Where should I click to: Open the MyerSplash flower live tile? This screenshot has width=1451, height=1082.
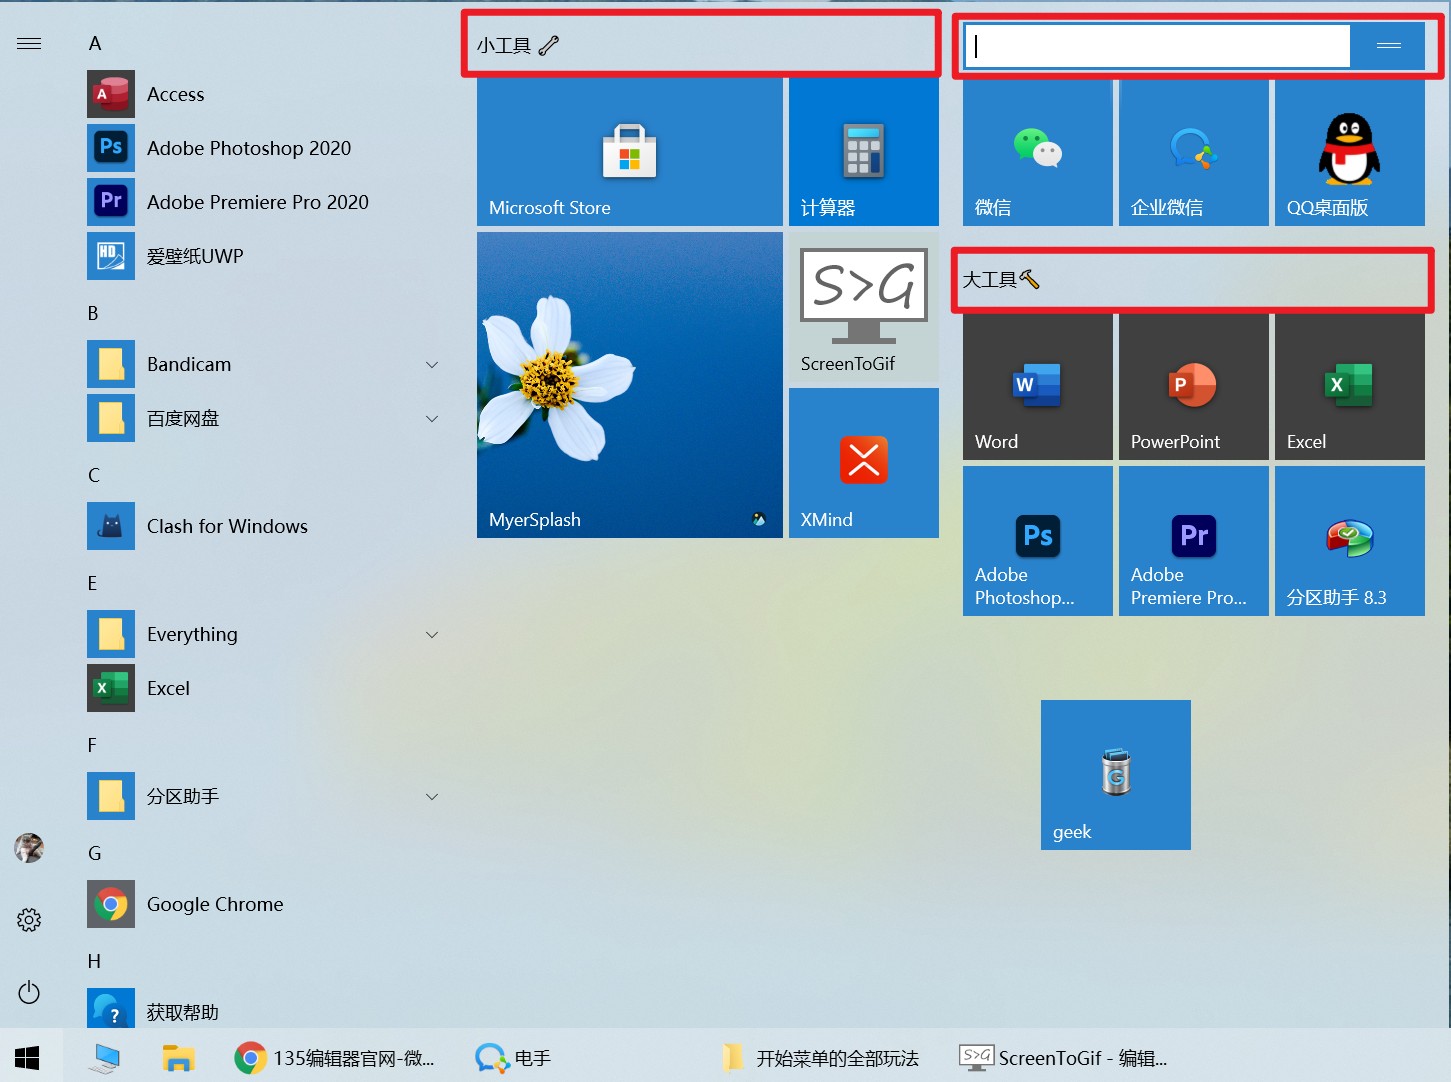(630, 385)
